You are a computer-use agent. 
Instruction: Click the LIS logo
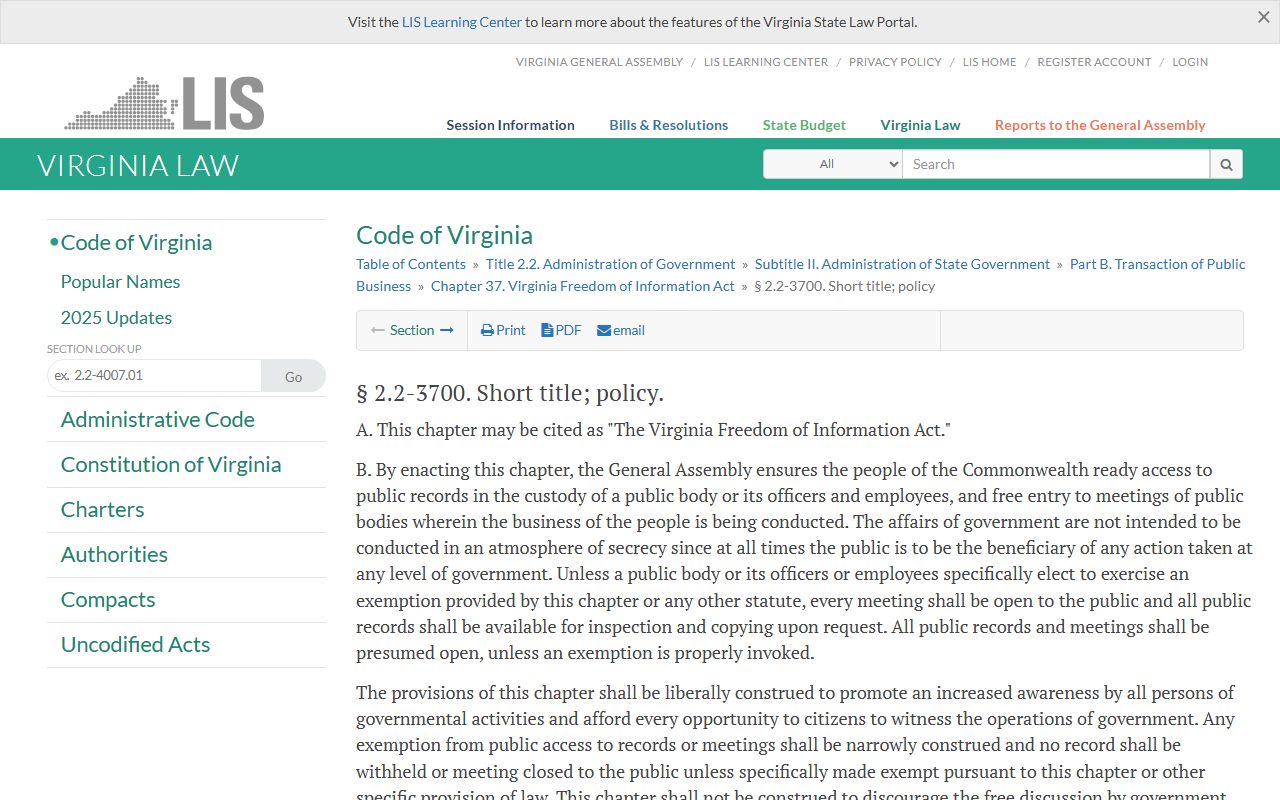[165, 103]
